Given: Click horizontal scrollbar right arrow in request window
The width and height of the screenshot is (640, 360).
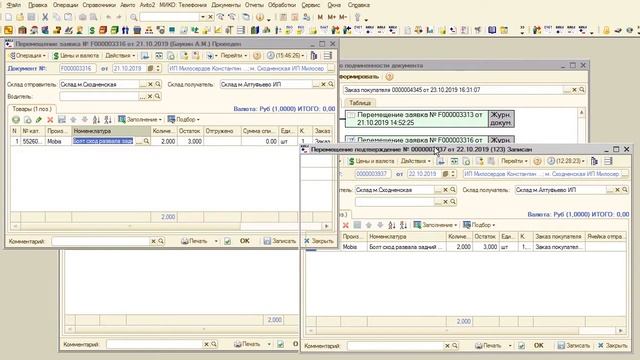Looking at the screenshot, I should click(x=327, y=226).
